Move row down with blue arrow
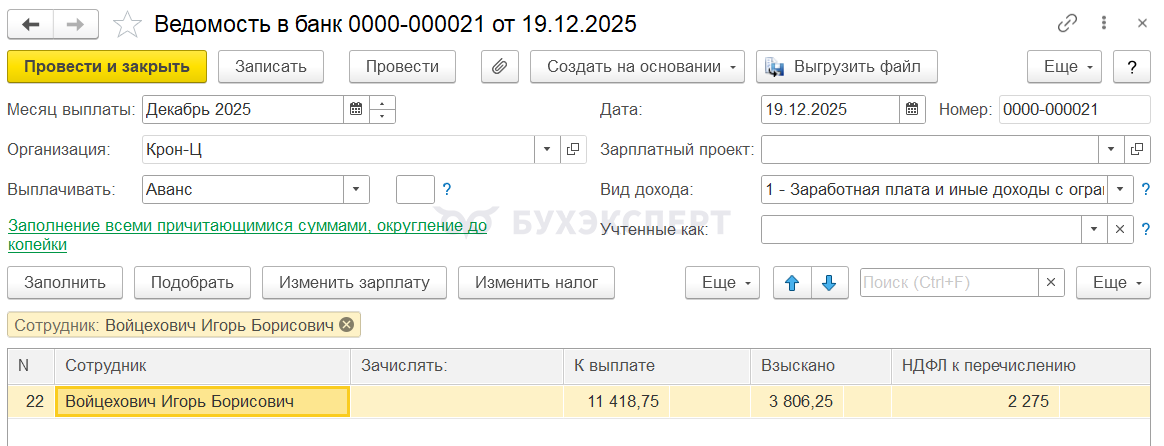1164x446 pixels. tap(829, 283)
